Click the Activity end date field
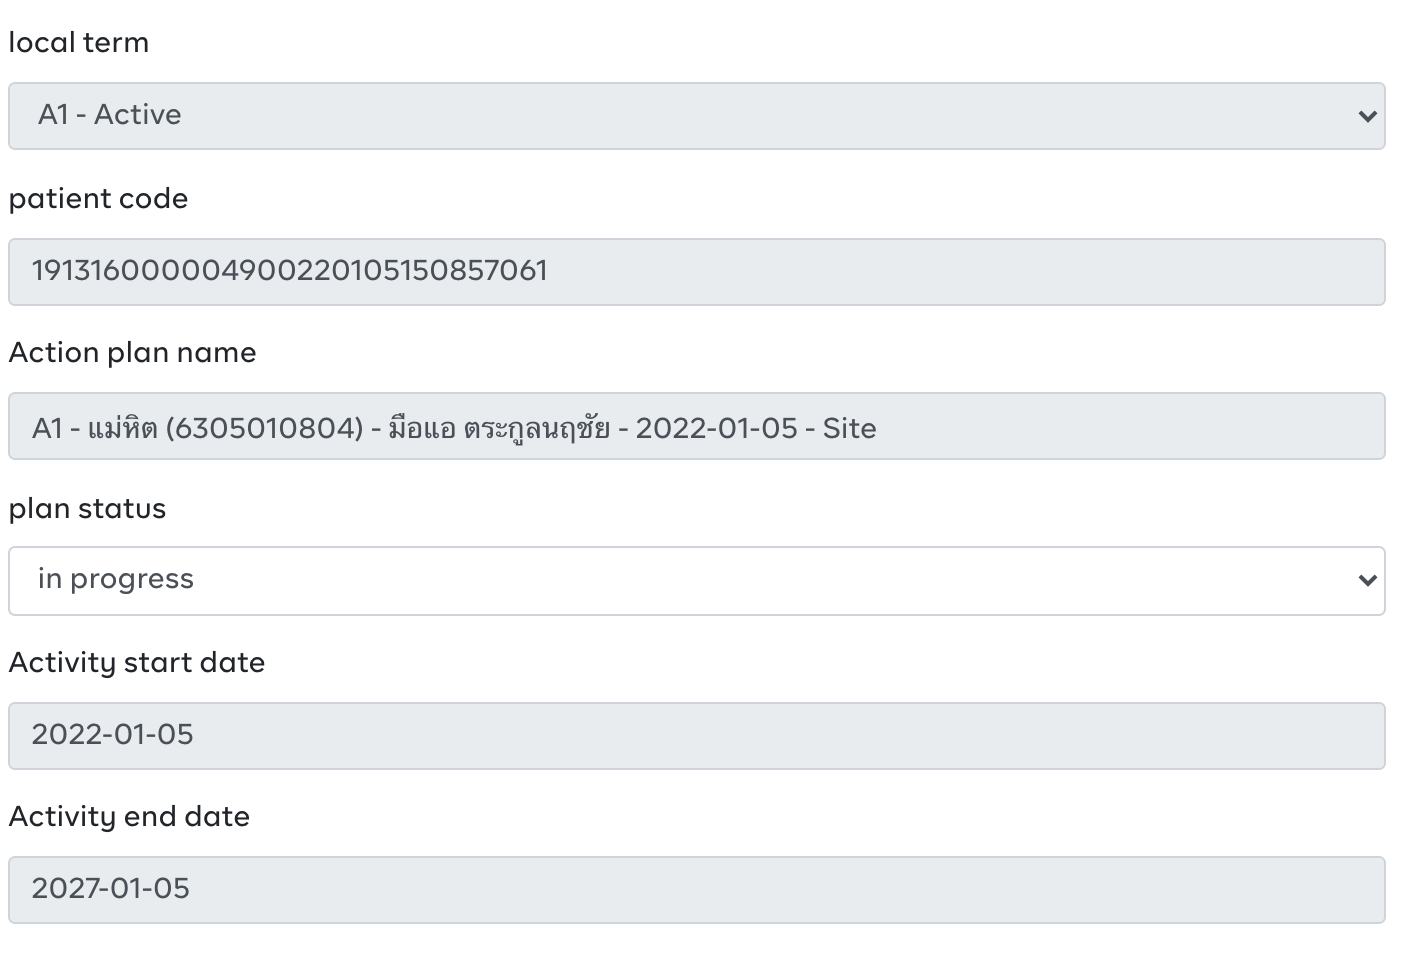 pyautogui.click(x=696, y=890)
